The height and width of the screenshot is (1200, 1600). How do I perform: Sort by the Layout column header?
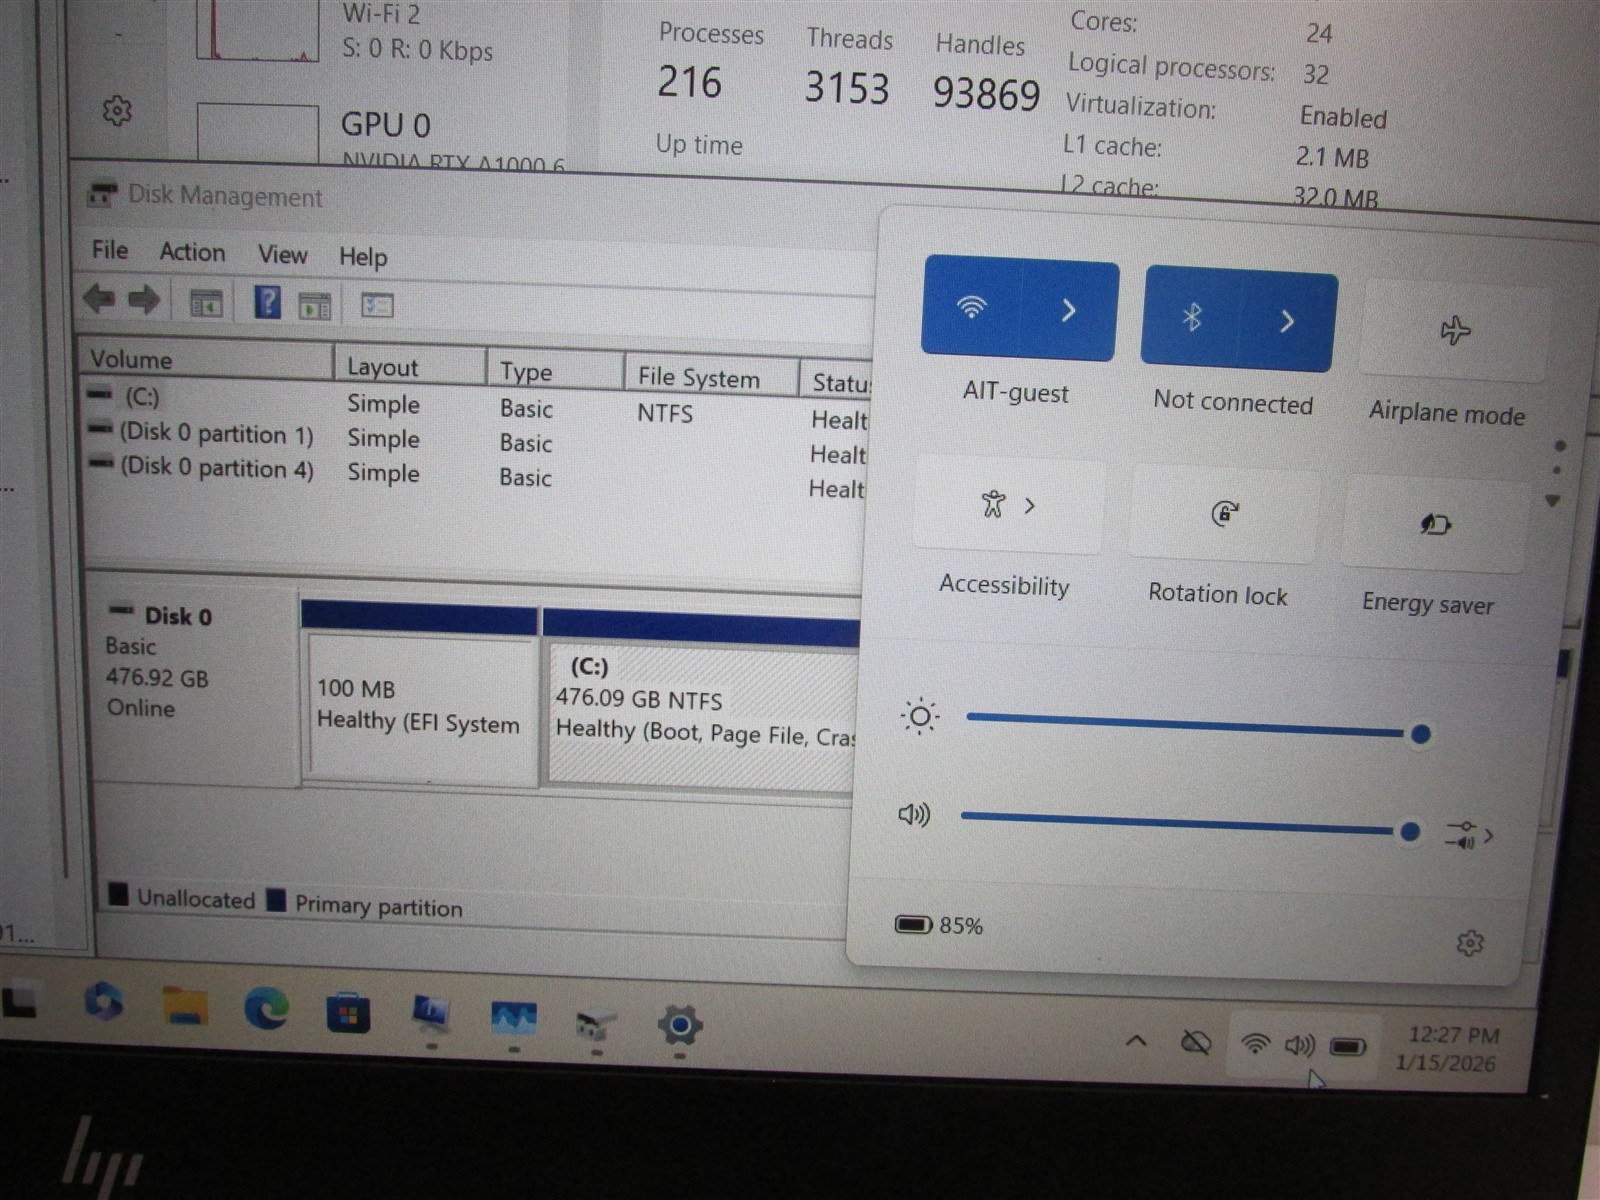tap(411, 367)
